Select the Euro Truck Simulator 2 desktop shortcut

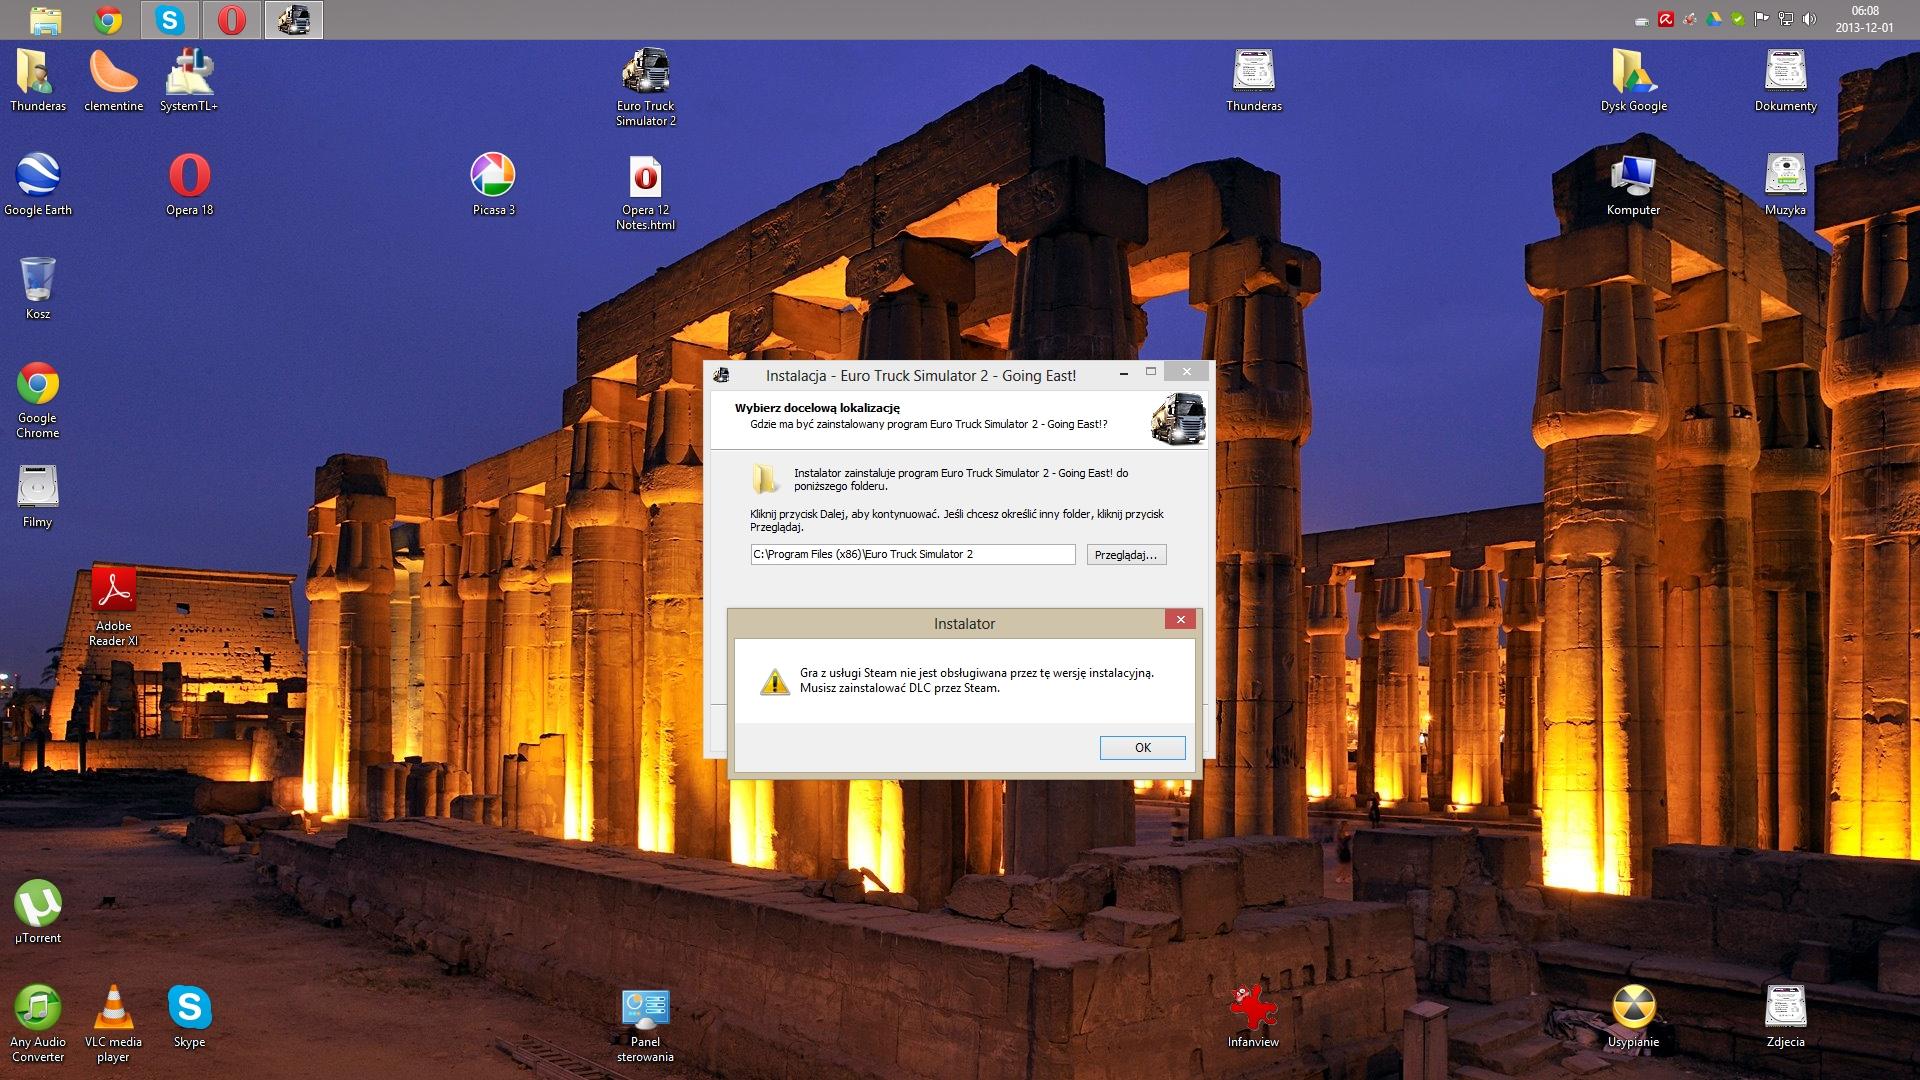645,87
